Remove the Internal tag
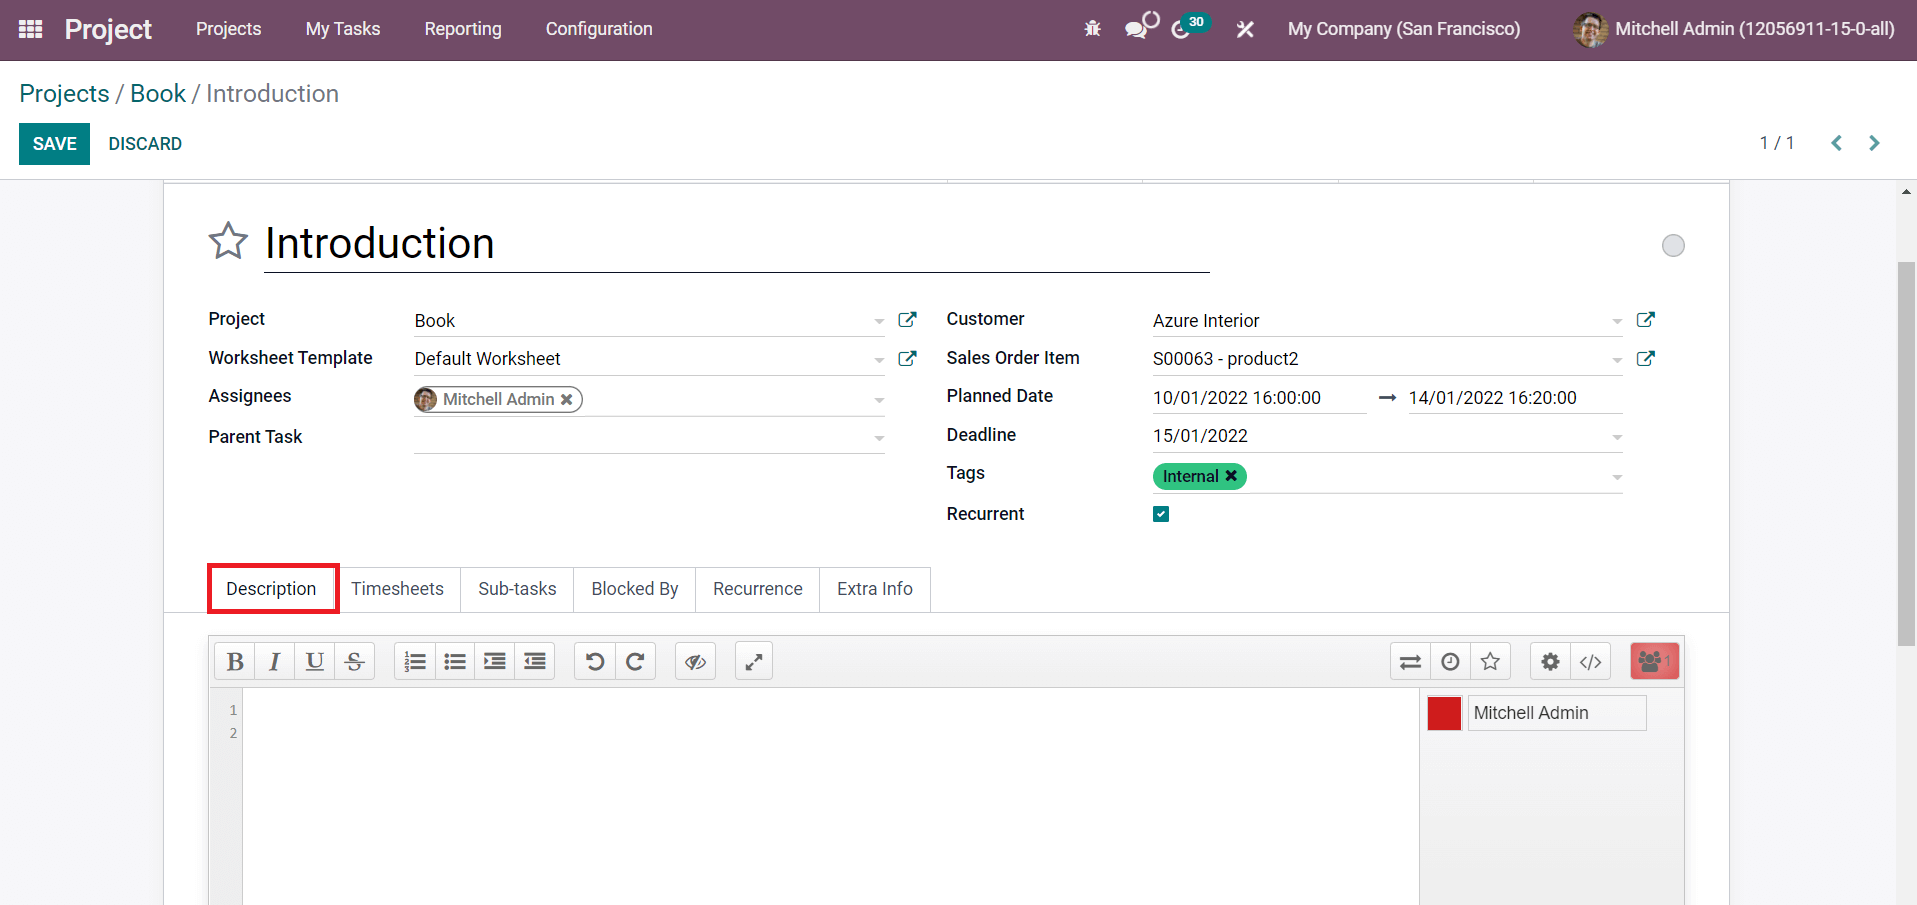Viewport: 1917px width, 905px height. click(1231, 476)
